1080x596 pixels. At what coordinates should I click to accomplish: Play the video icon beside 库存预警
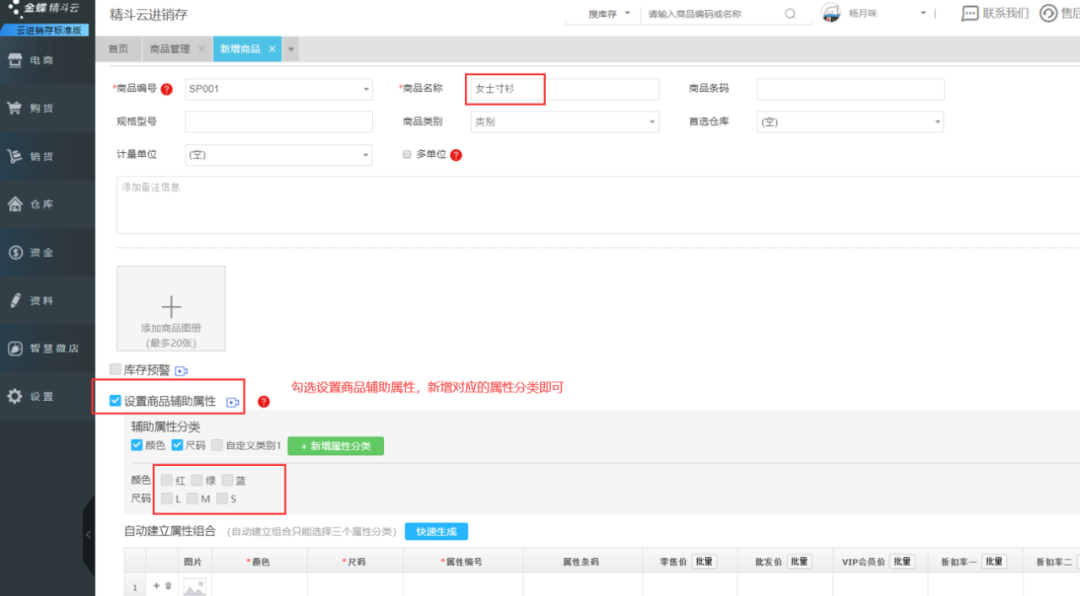tap(181, 371)
